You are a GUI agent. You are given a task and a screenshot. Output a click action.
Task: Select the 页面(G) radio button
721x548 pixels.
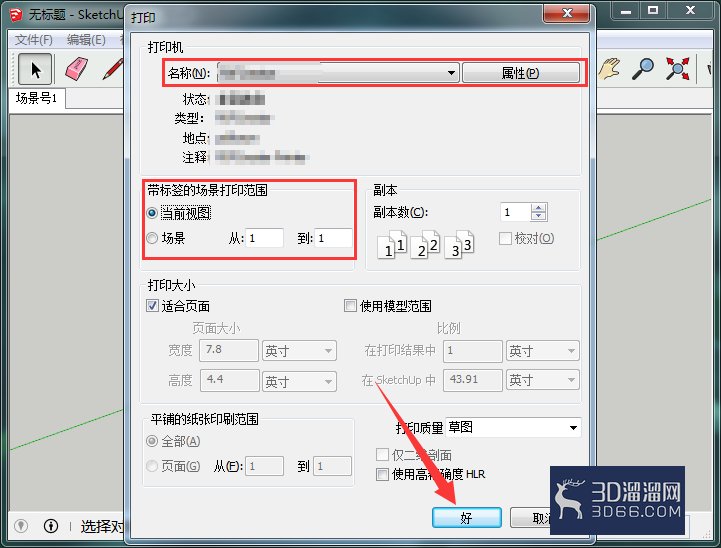coord(152,466)
